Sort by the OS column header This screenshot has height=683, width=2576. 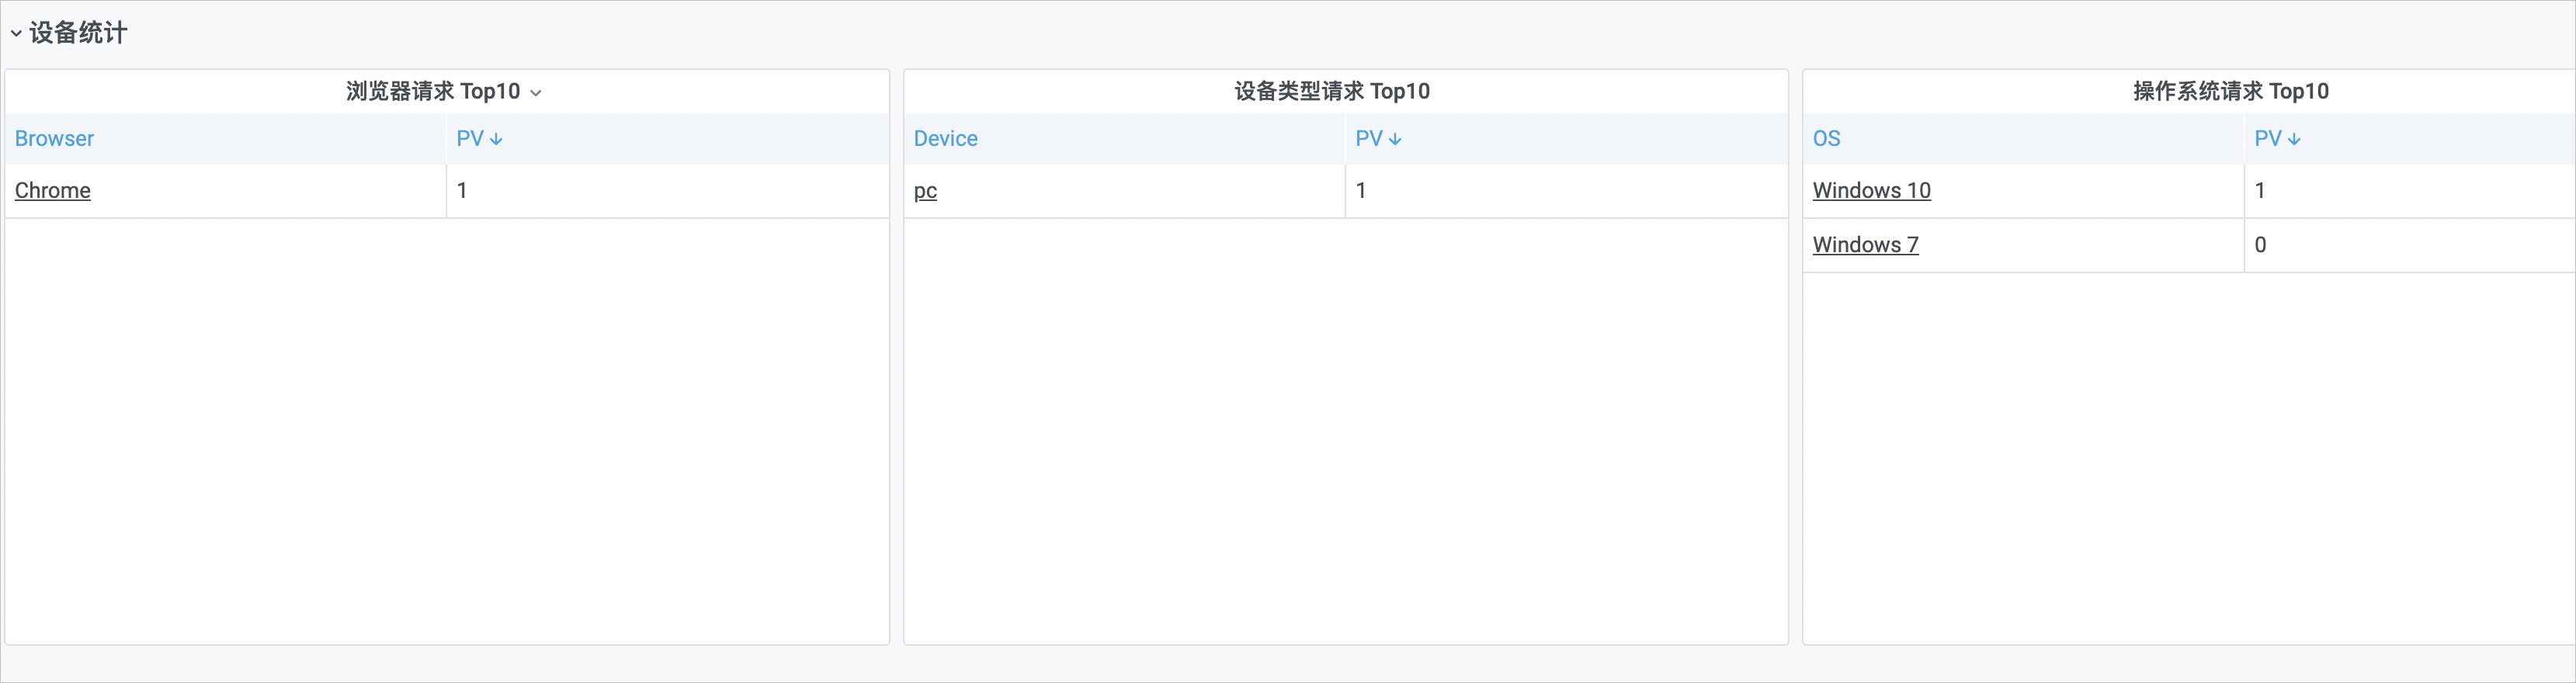point(1826,138)
